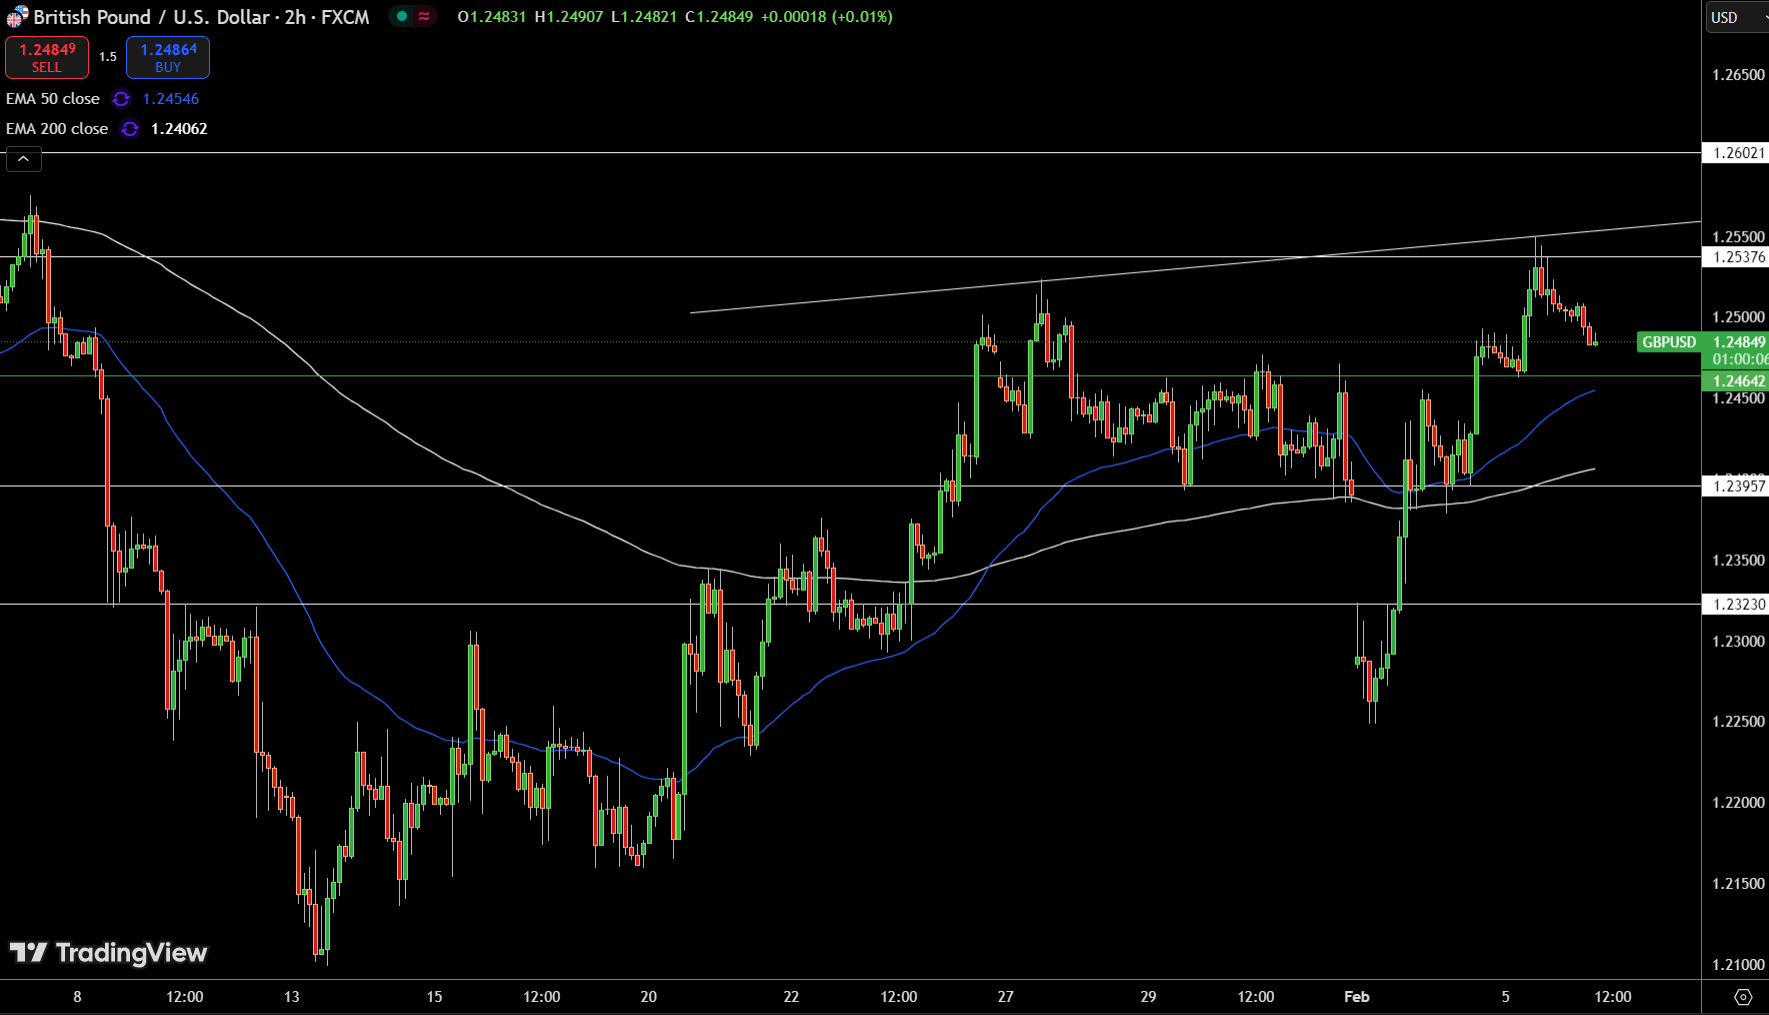Click the pink approximate-equals data indicator icon
The height and width of the screenshot is (1015, 1769).
(x=424, y=16)
